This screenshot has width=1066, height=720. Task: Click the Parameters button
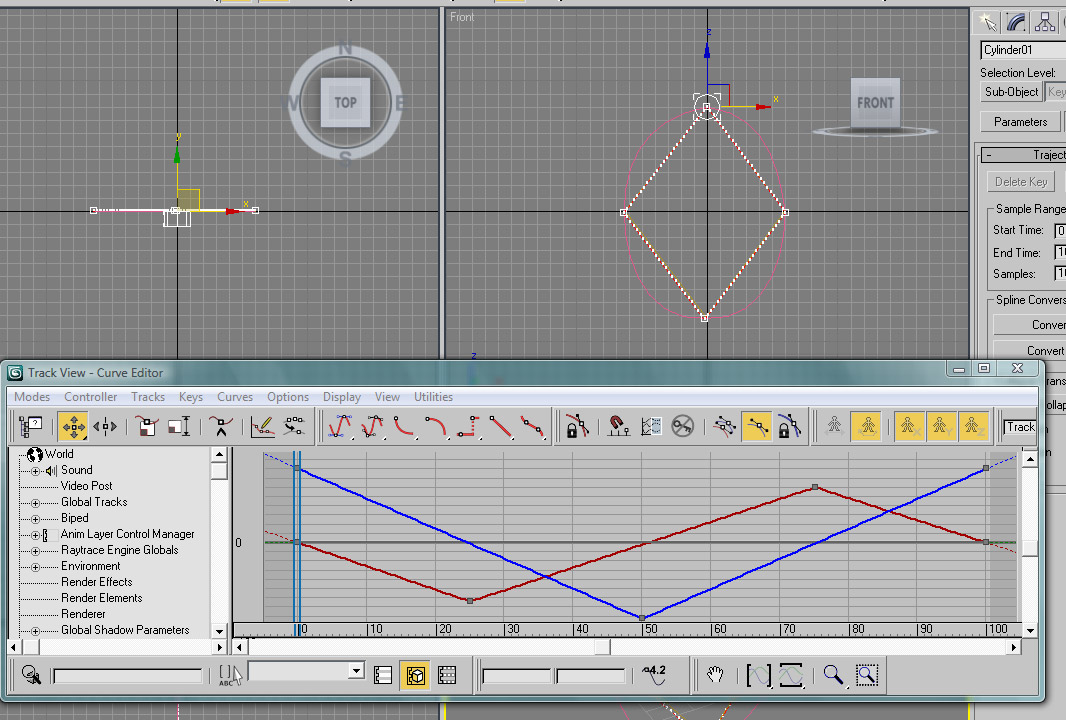(1020, 122)
